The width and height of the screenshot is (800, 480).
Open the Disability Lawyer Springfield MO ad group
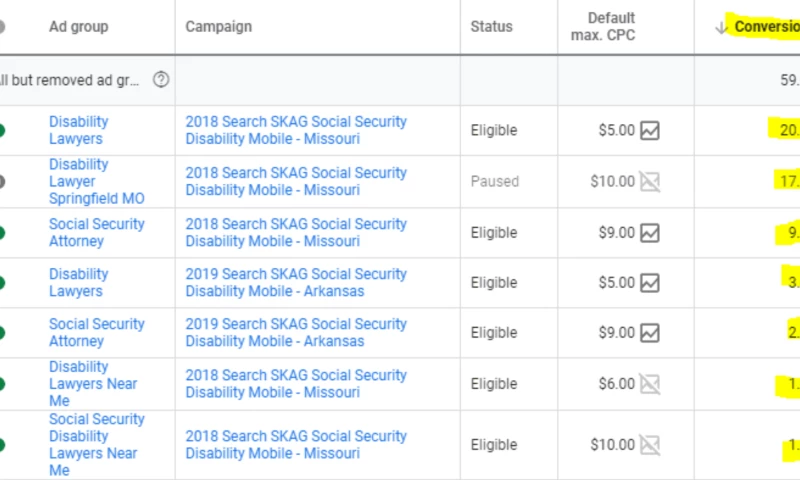click(x=96, y=182)
